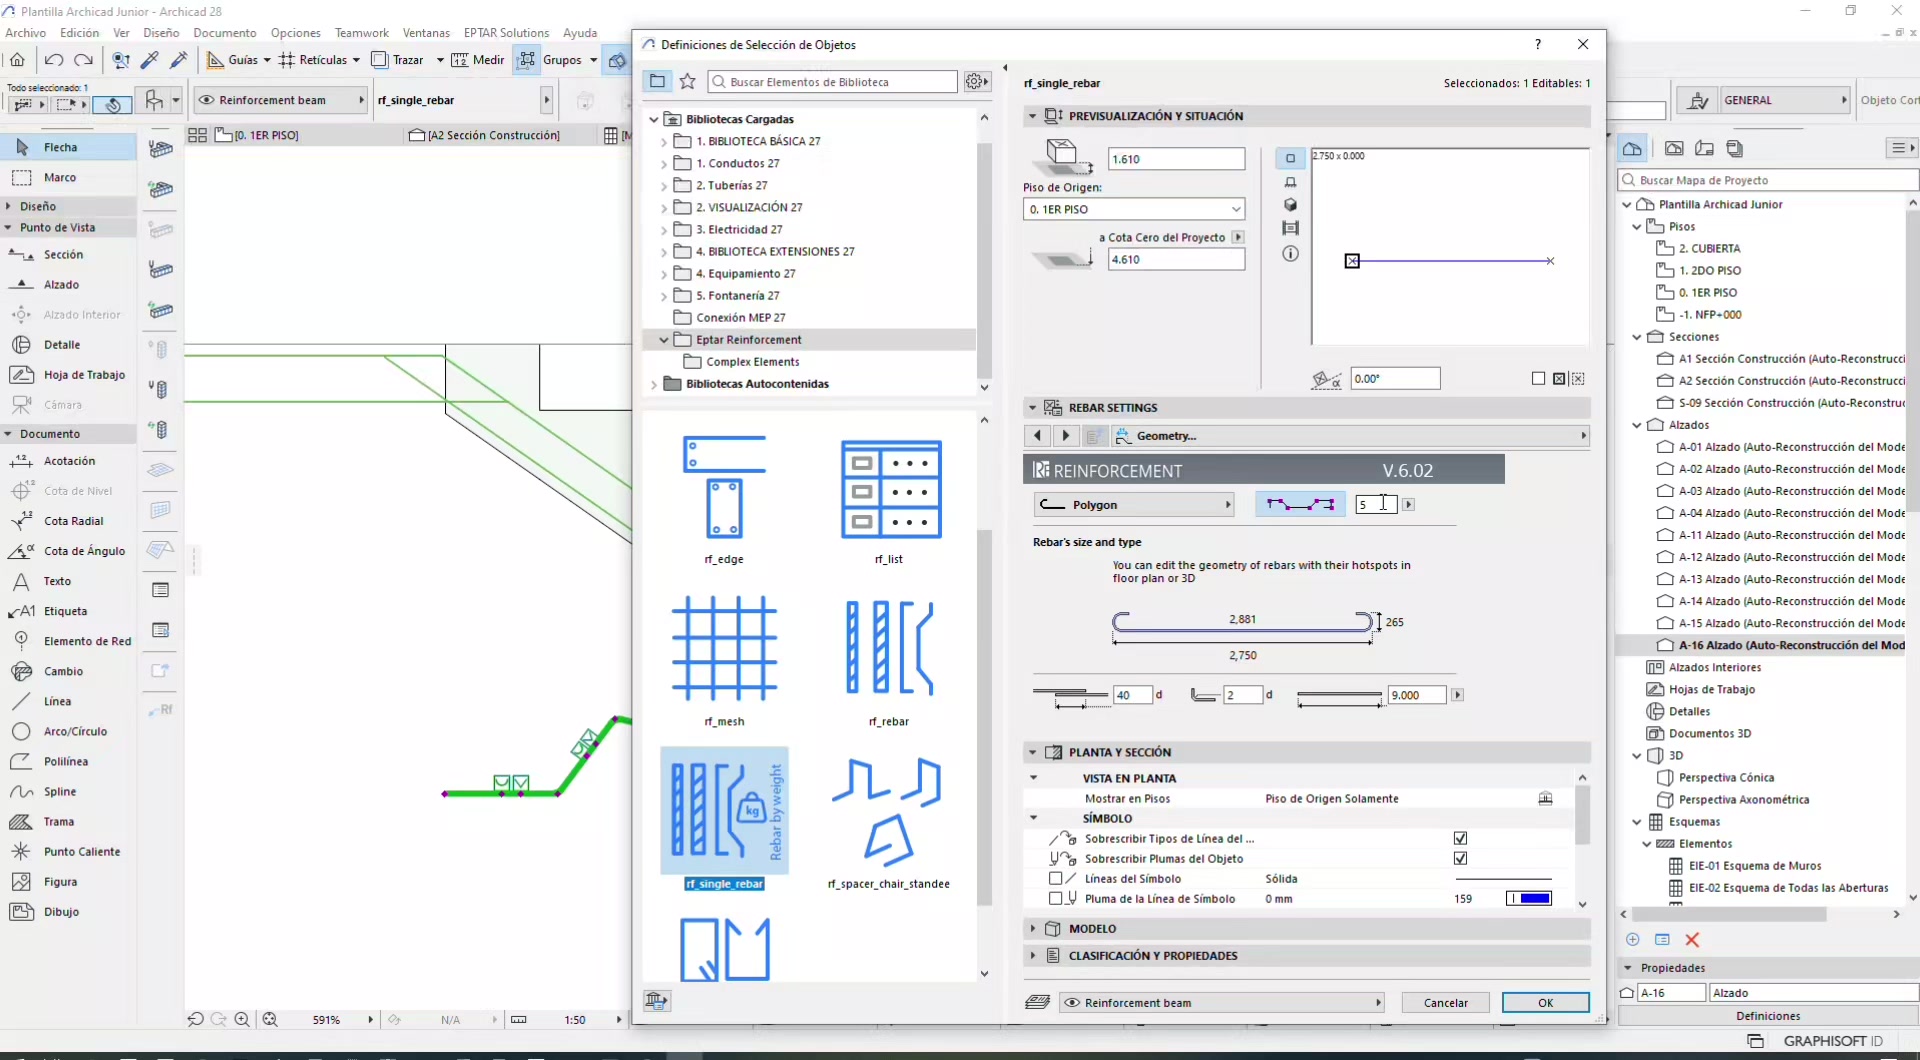
Task: Click the syringe inject parameters icon
Action: 179,60
